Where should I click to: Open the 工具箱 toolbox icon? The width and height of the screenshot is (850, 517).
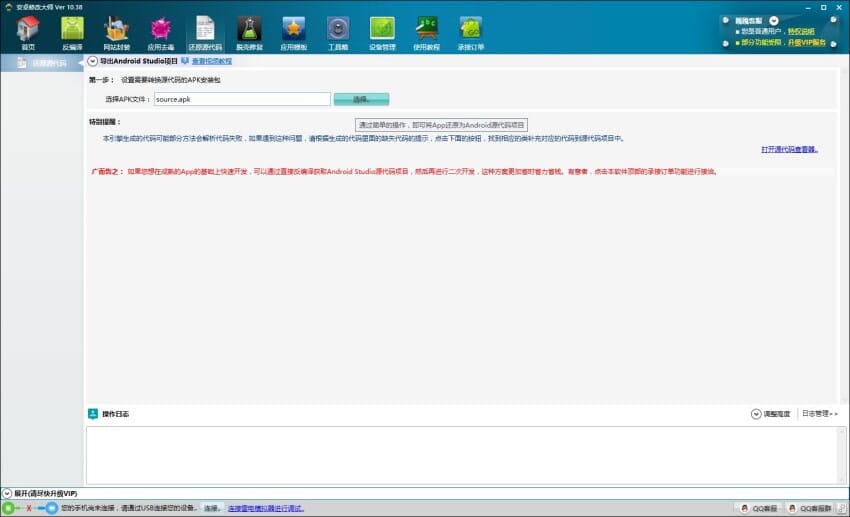(337, 31)
